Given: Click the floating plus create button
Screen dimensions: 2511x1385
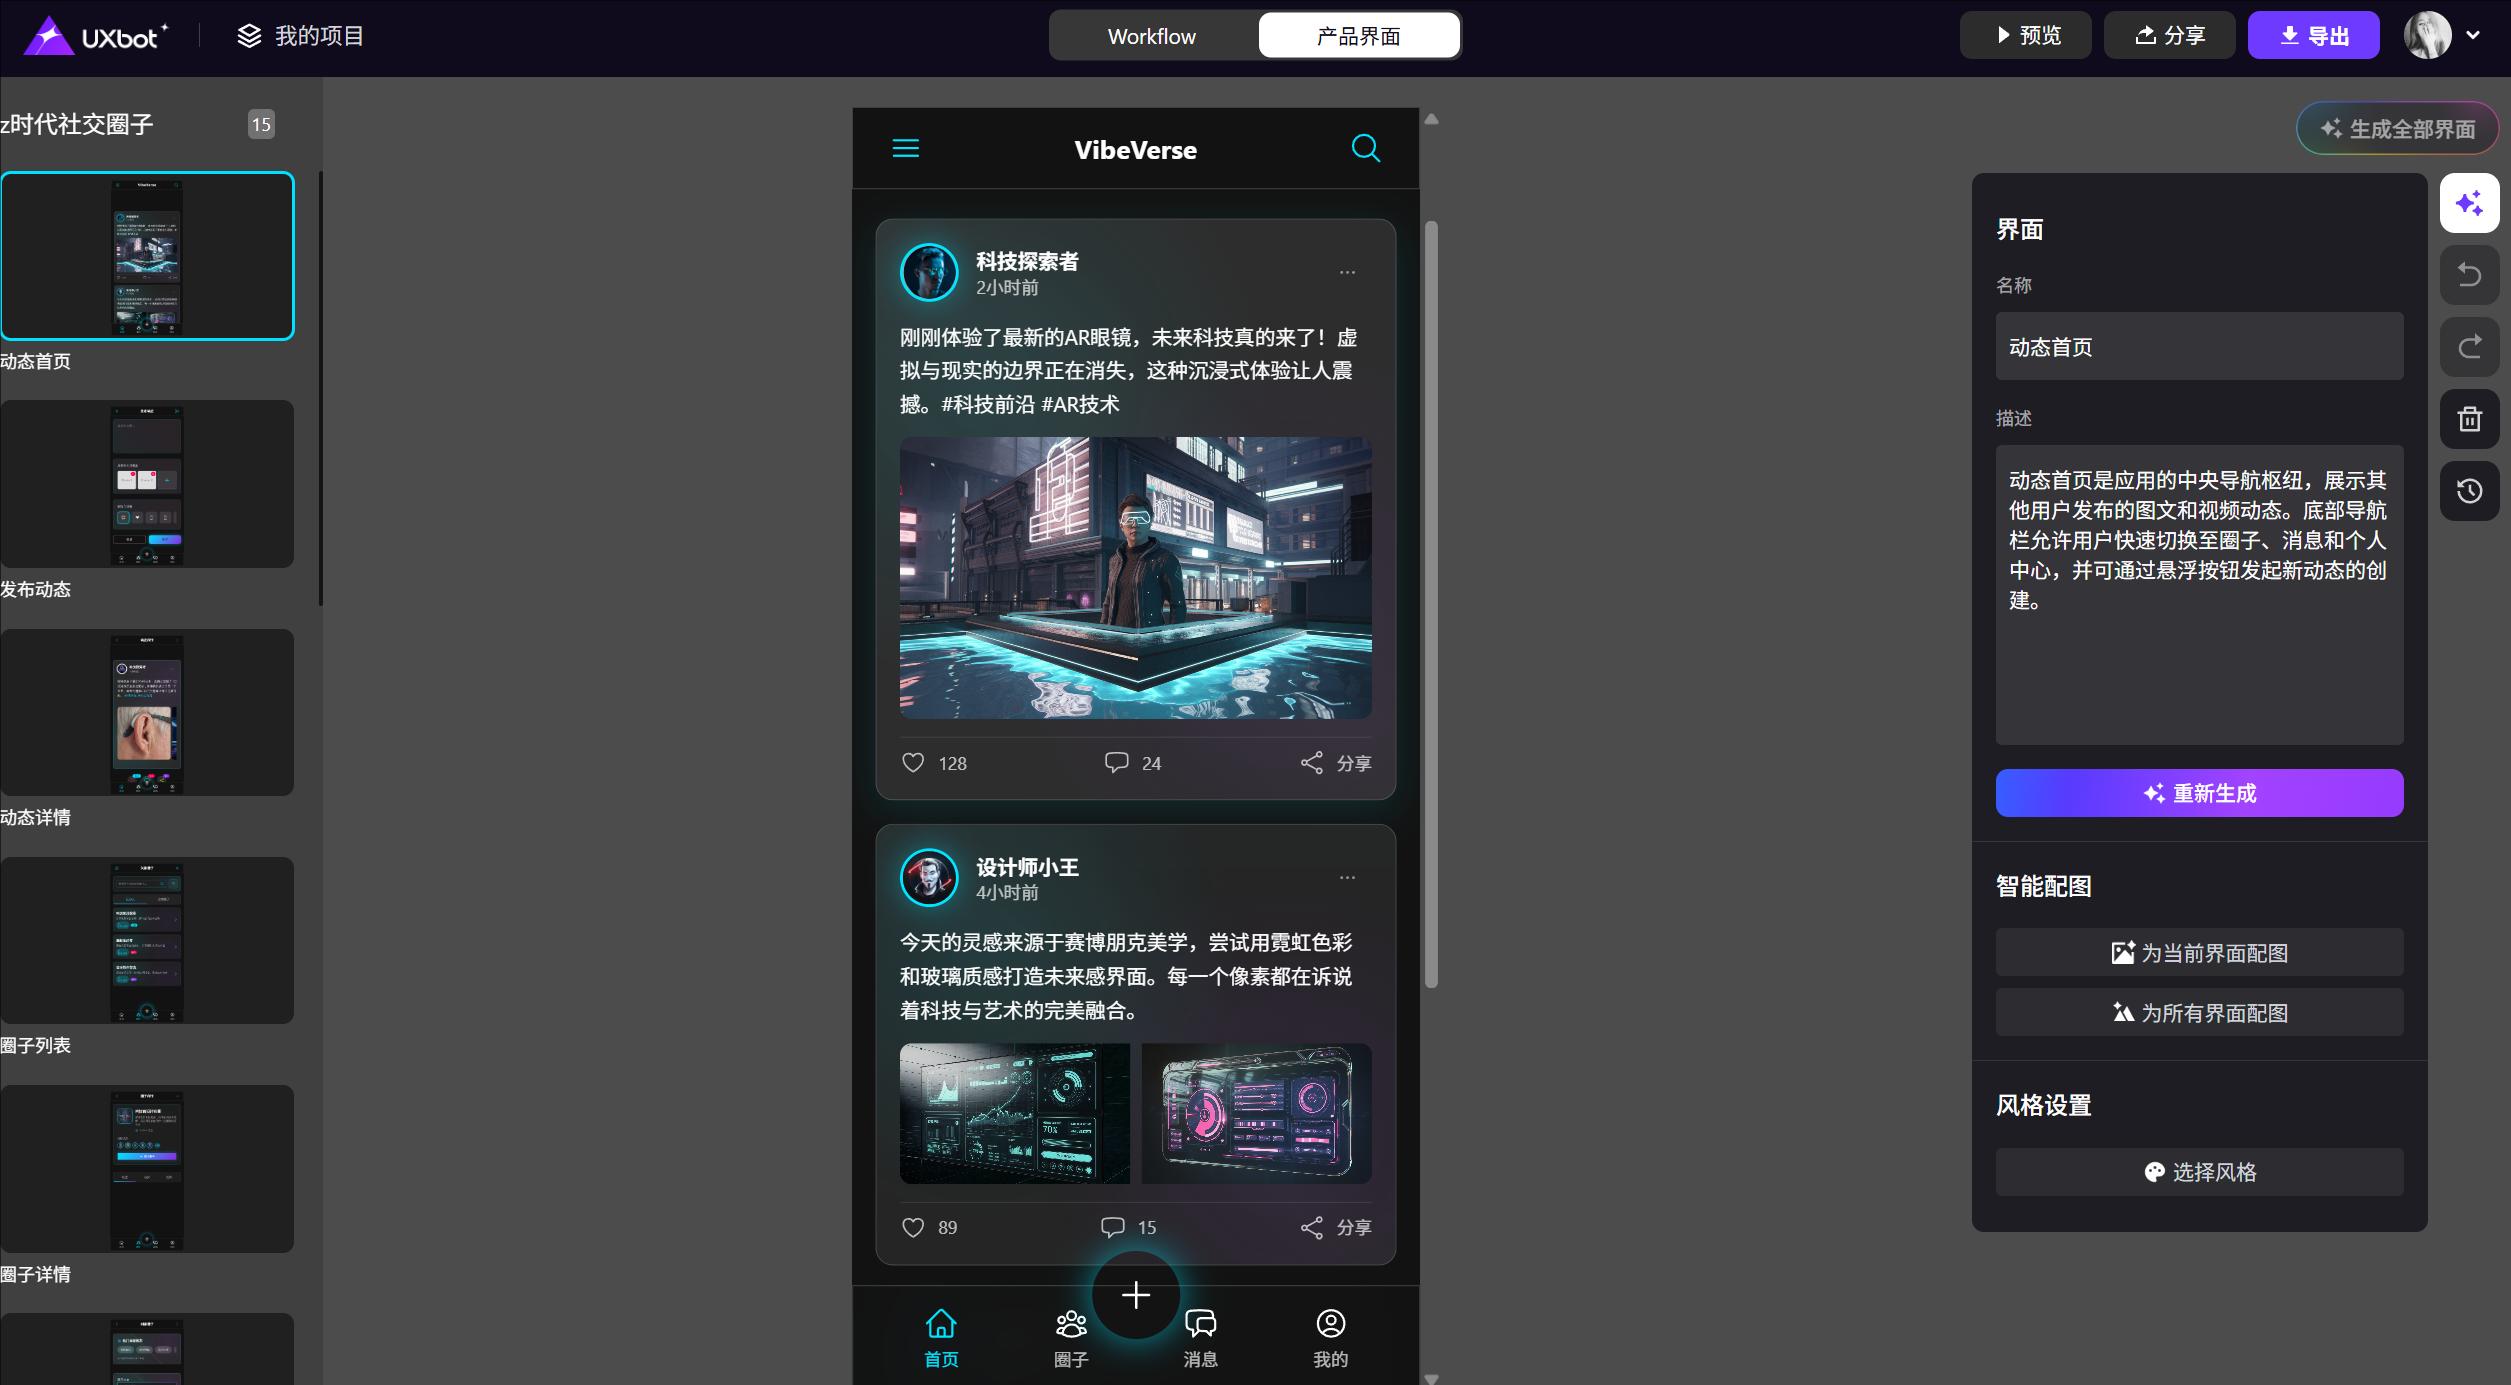Looking at the screenshot, I should (1135, 1295).
